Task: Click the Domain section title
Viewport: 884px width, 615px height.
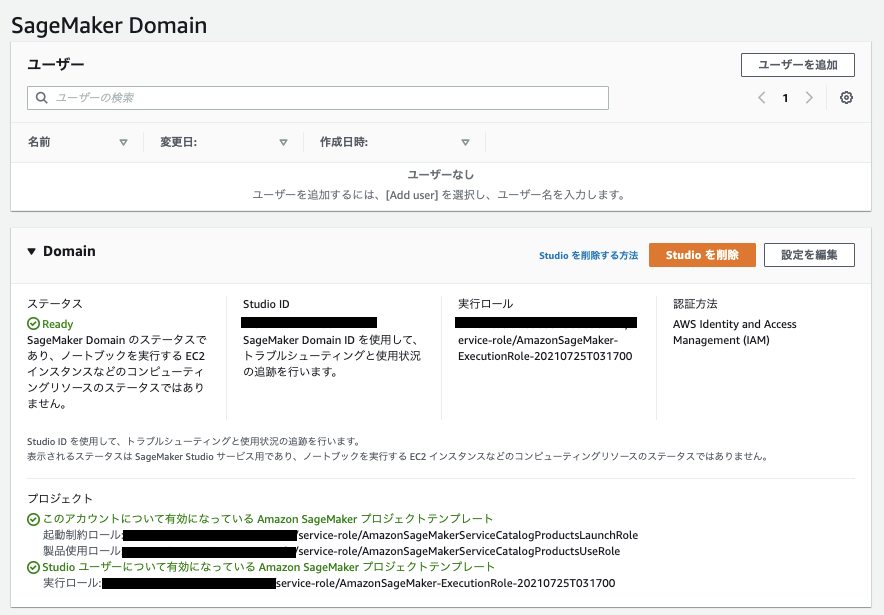Action: click(69, 251)
